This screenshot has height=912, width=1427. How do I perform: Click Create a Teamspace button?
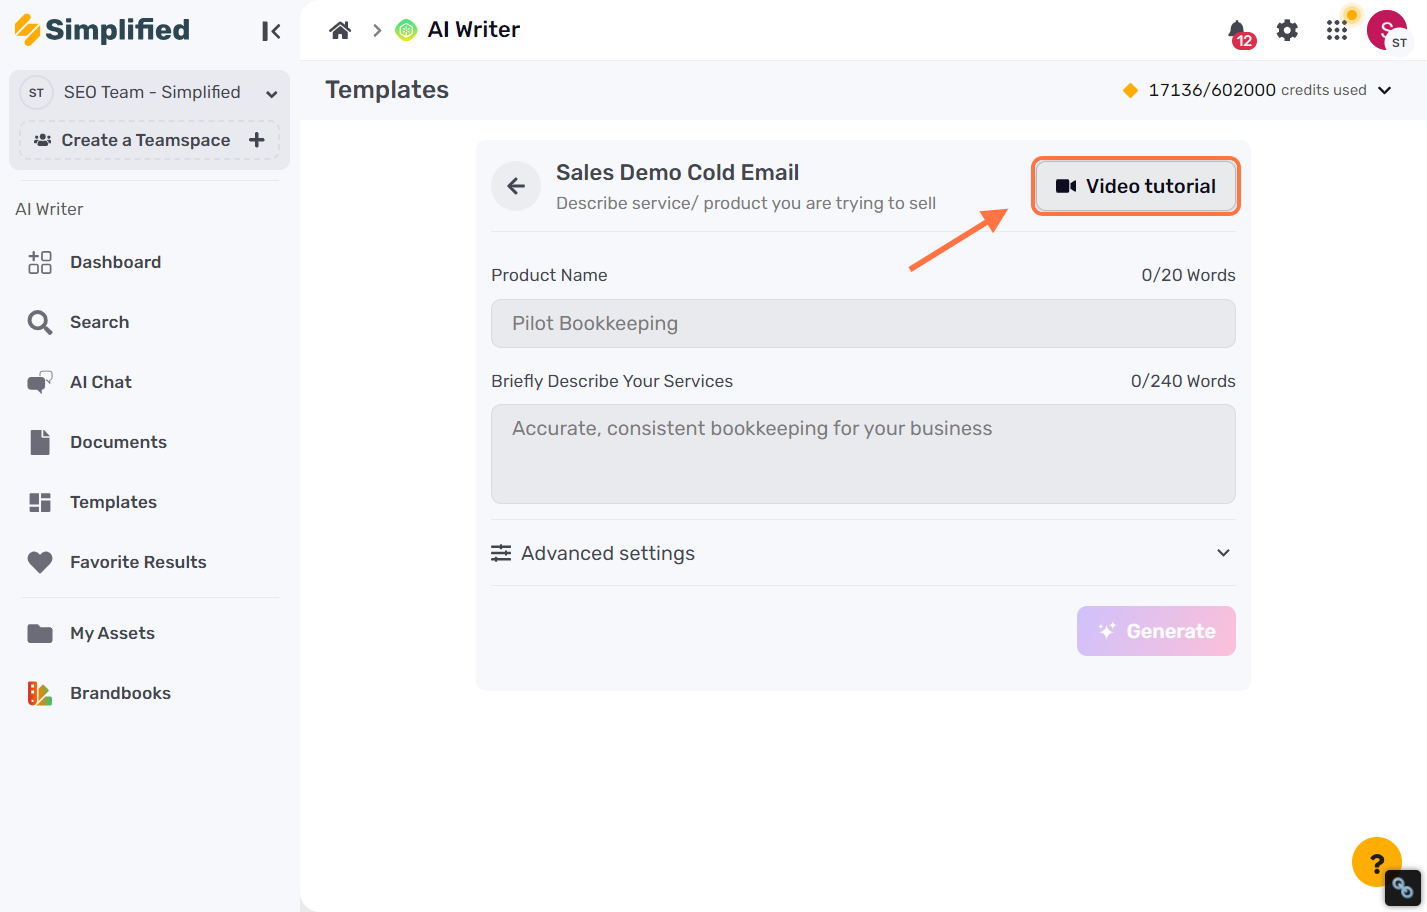tap(149, 140)
